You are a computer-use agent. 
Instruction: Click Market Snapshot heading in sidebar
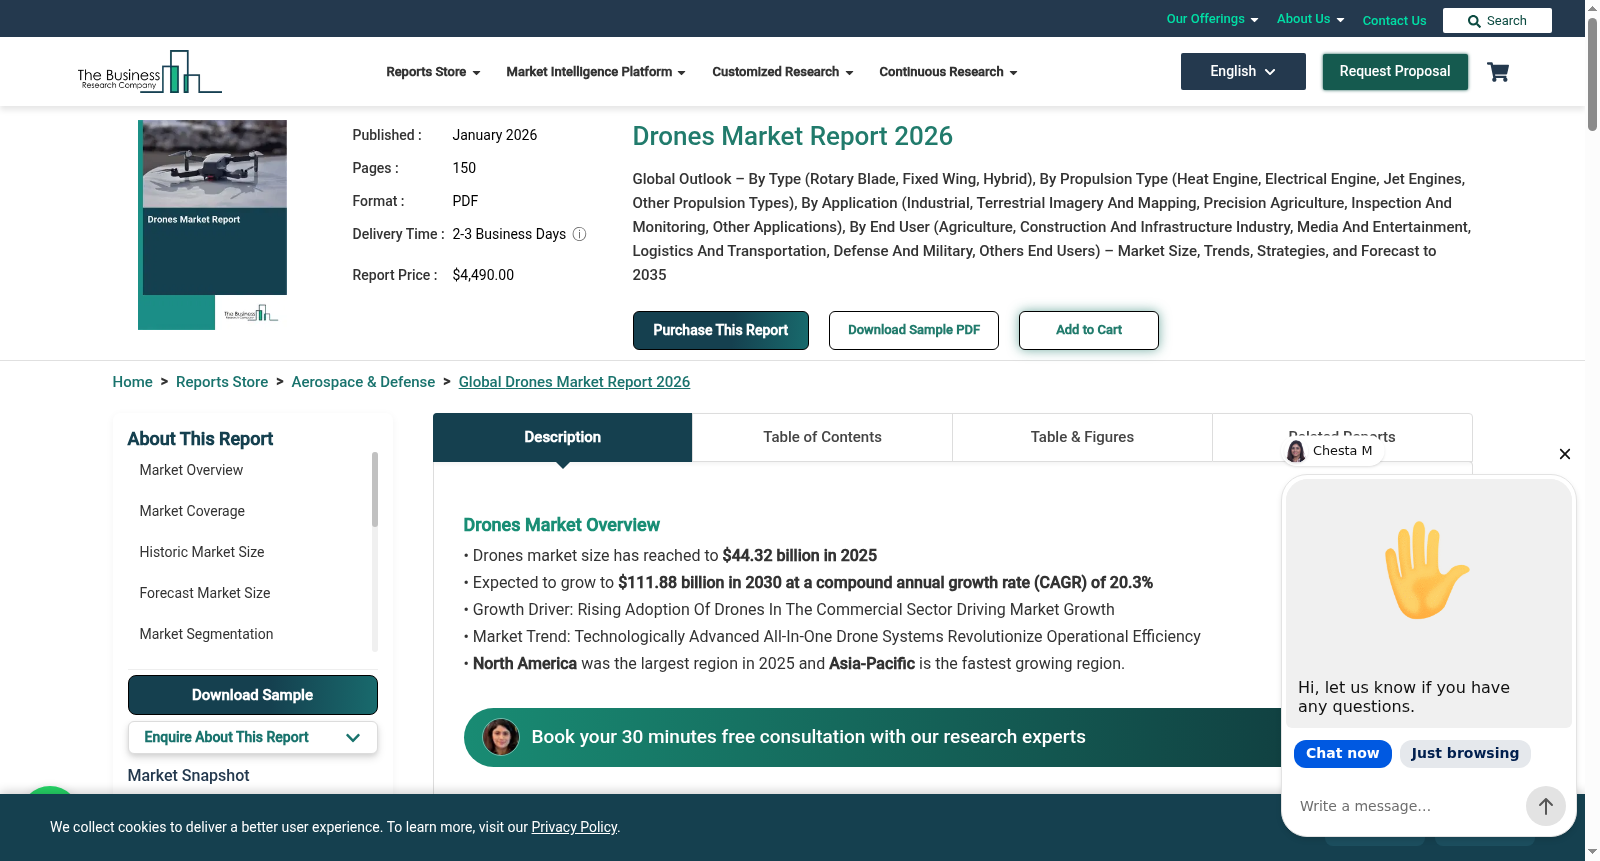[x=188, y=776]
